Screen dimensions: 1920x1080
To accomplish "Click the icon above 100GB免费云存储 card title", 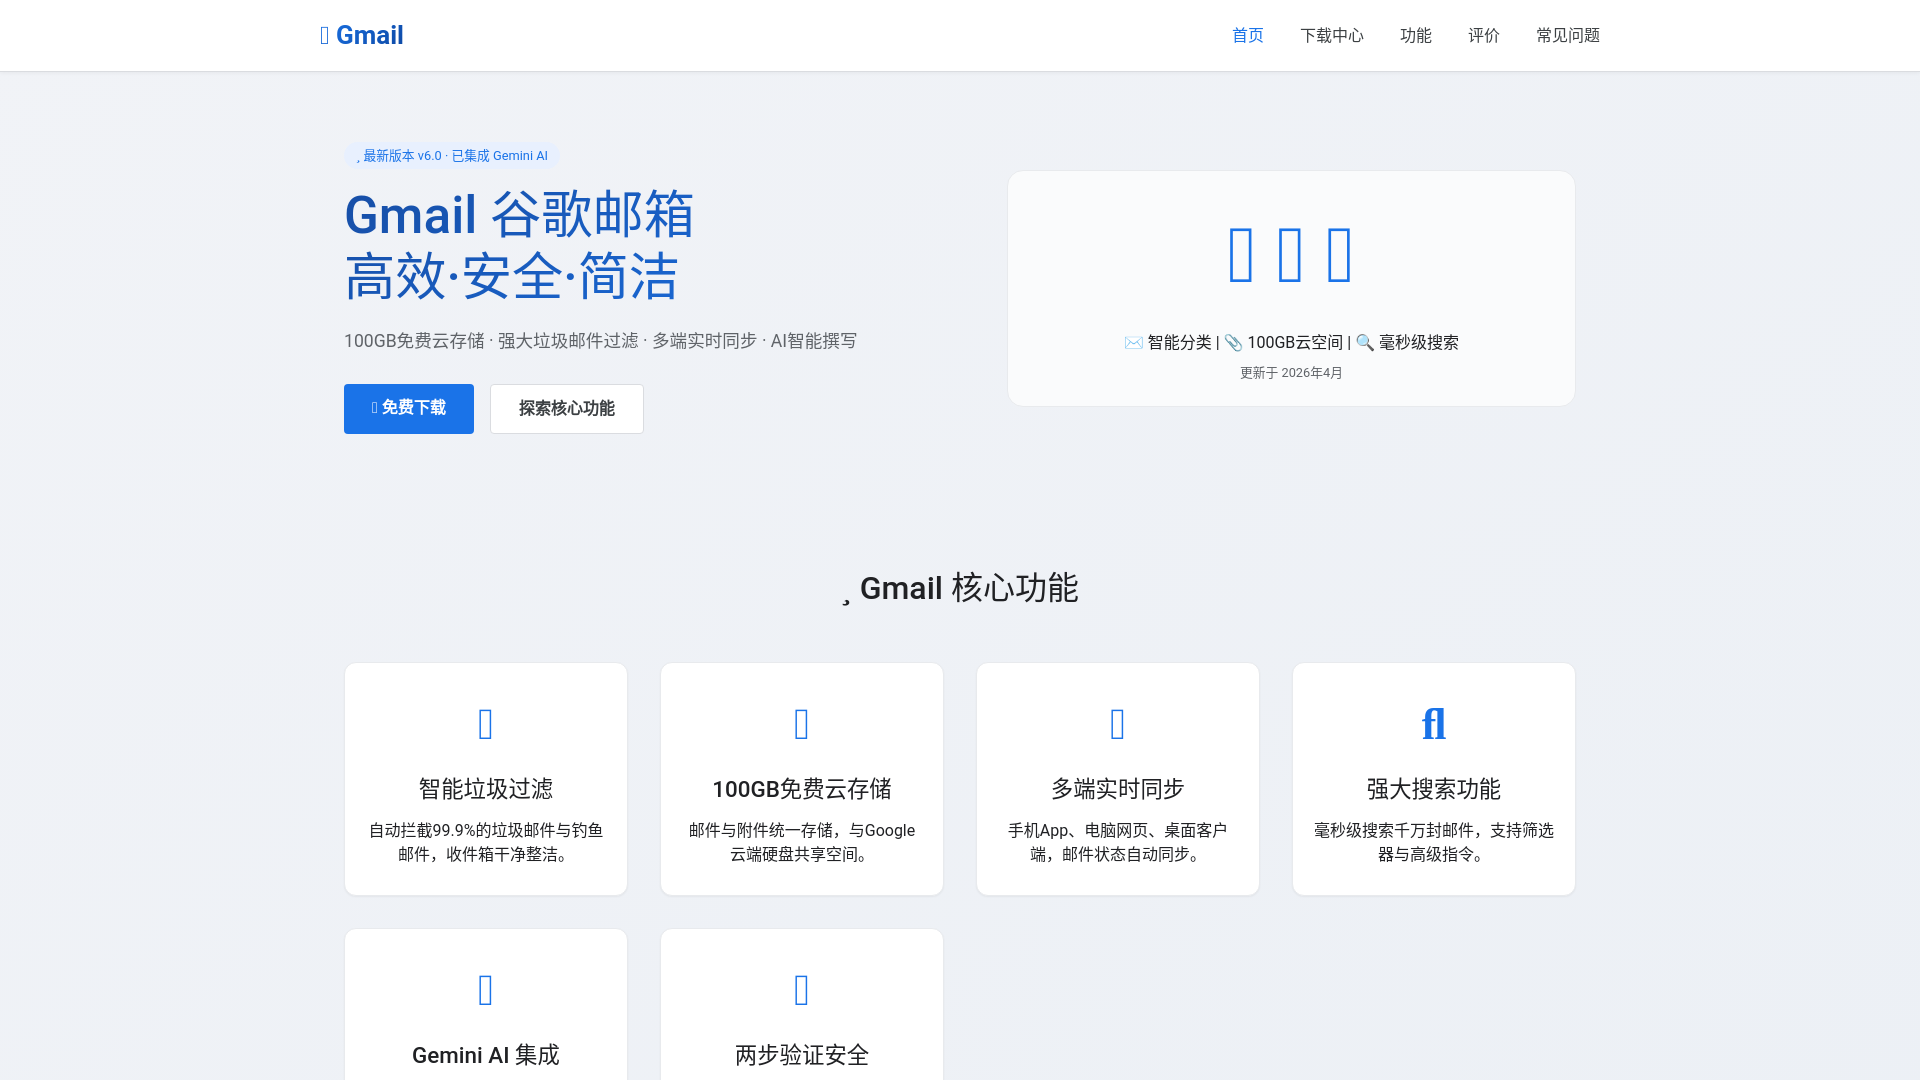I will click(802, 724).
